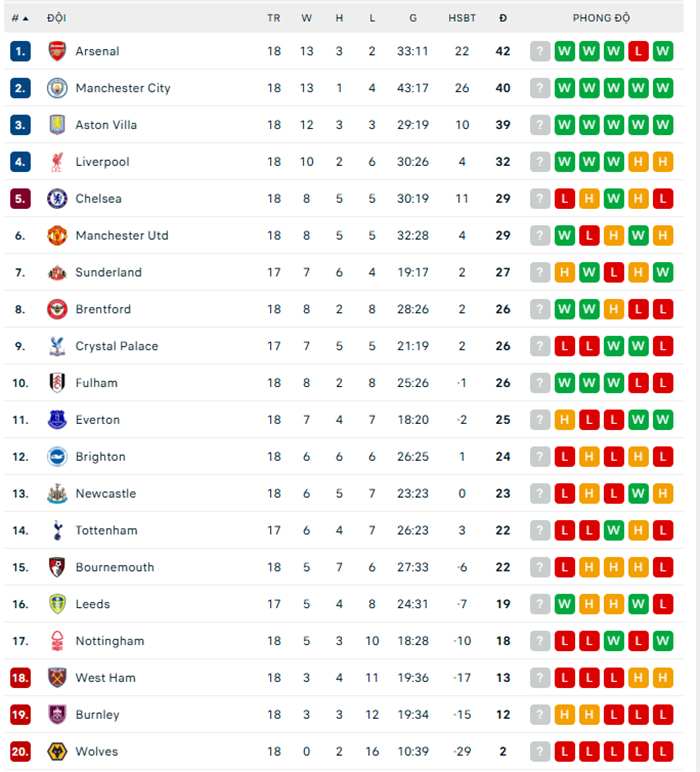Click the Chelsea club crest icon
Viewport: 700px width, 772px height.
tap(57, 198)
